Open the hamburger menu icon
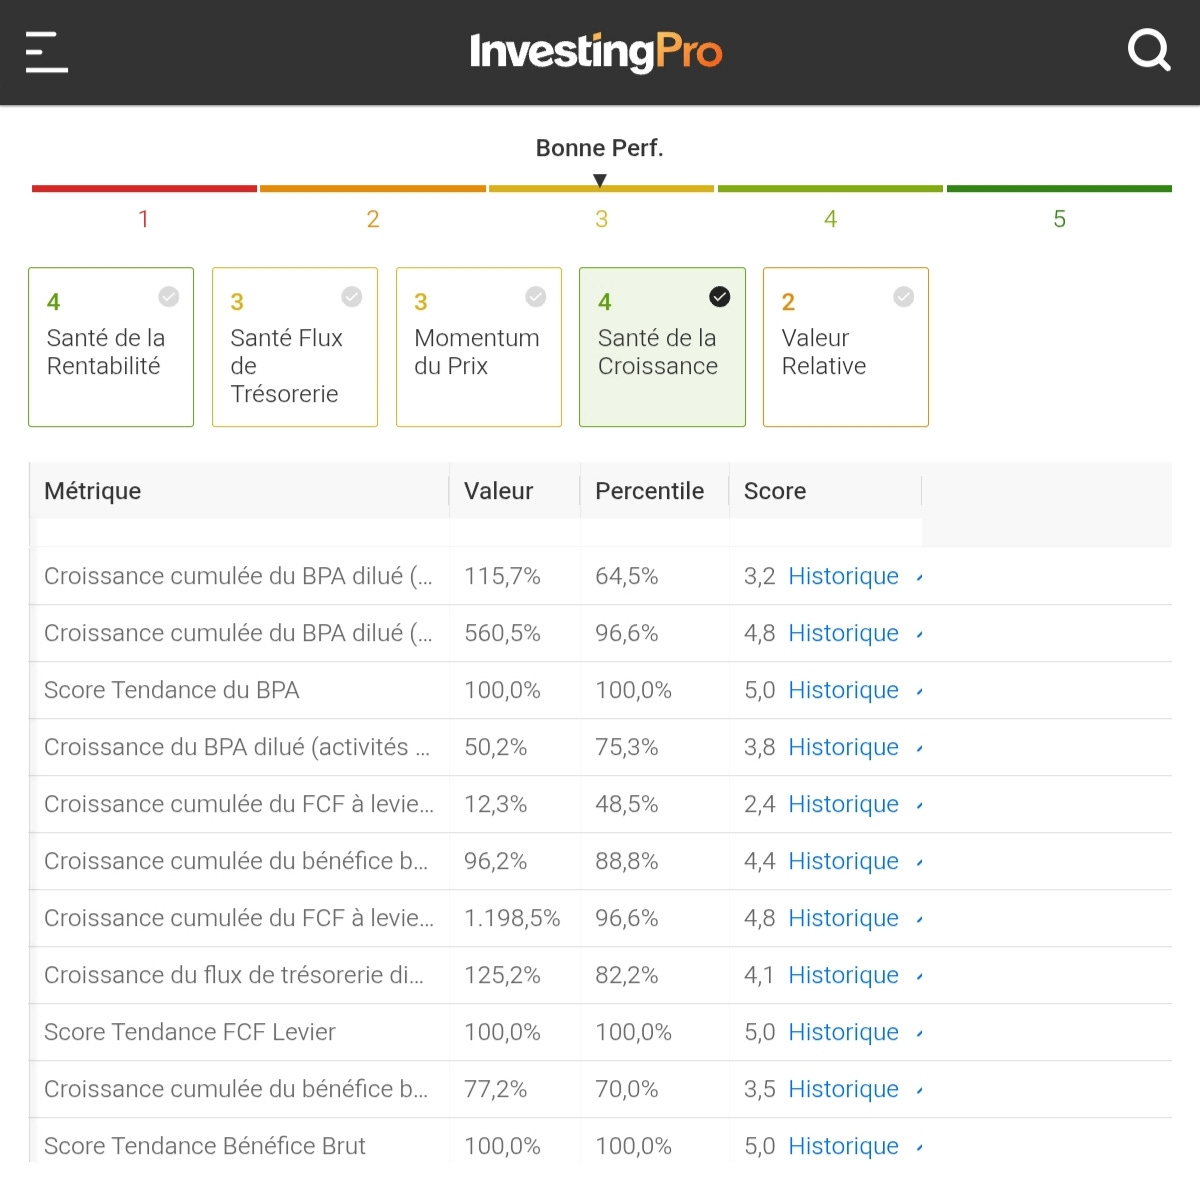This screenshot has width=1200, height=1197. (46, 52)
